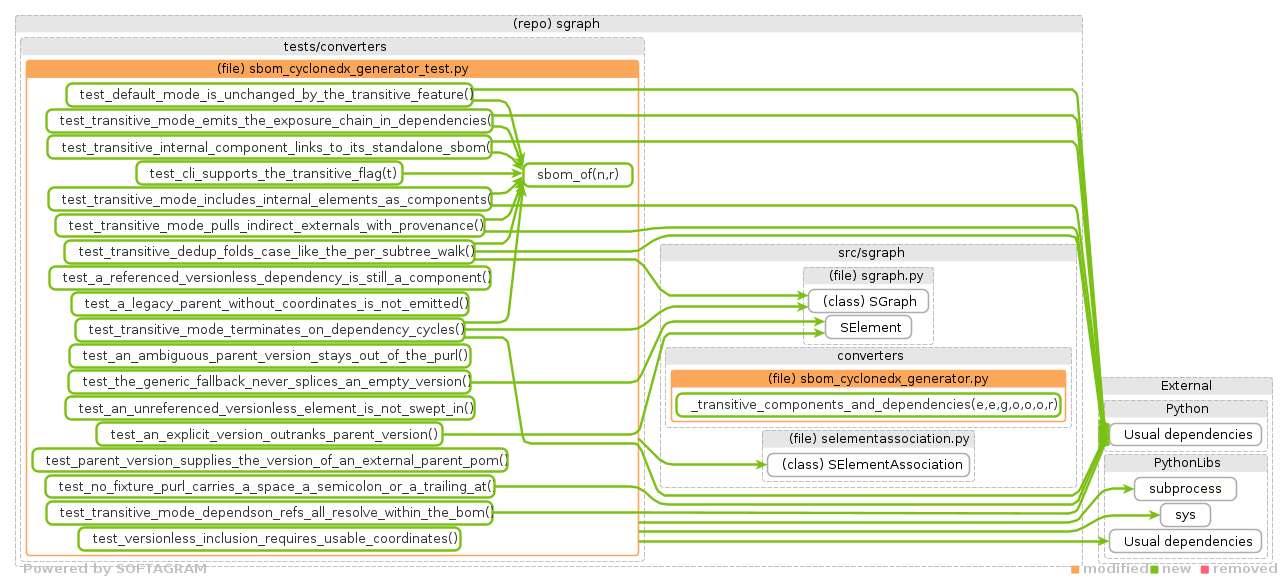This screenshot has width=1288, height=582.
Task: Select Usual dependencies node under Python
Action: (x=1186, y=434)
